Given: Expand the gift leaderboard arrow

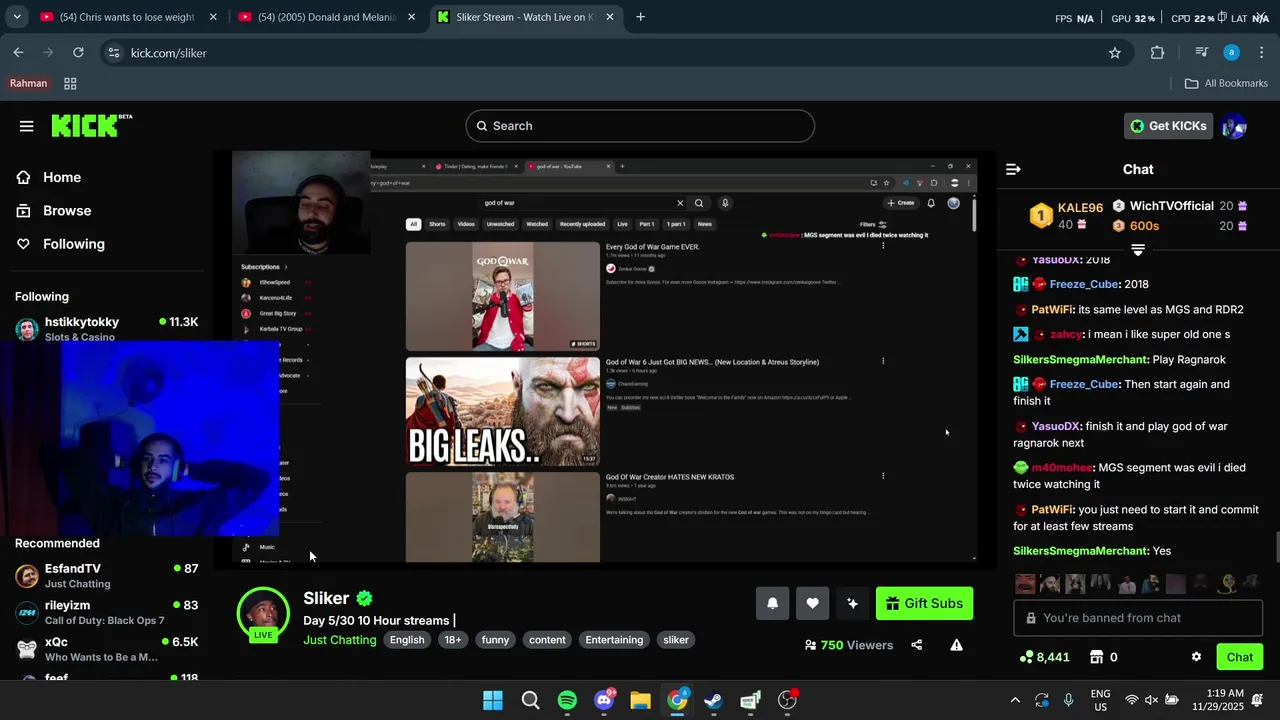Looking at the screenshot, I should [1138, 249].
